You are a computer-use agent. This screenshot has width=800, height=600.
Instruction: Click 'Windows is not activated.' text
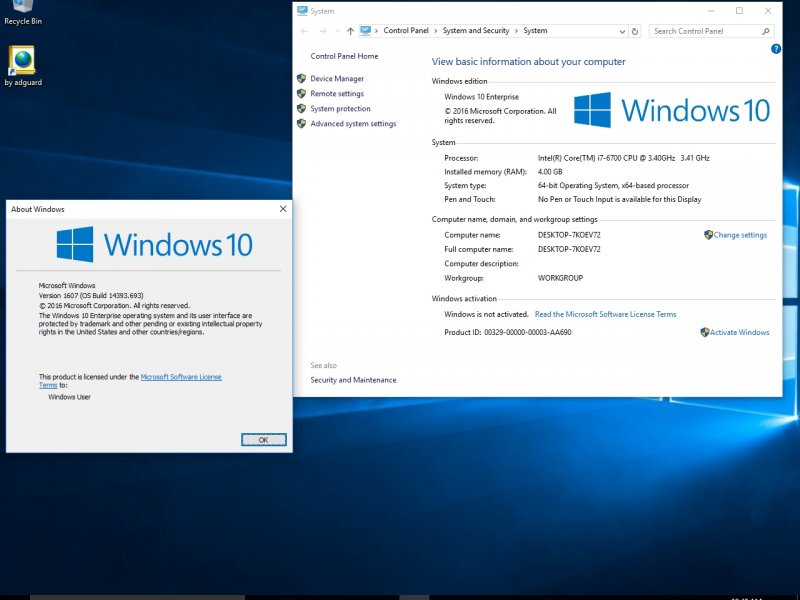[x=486, y=314]
